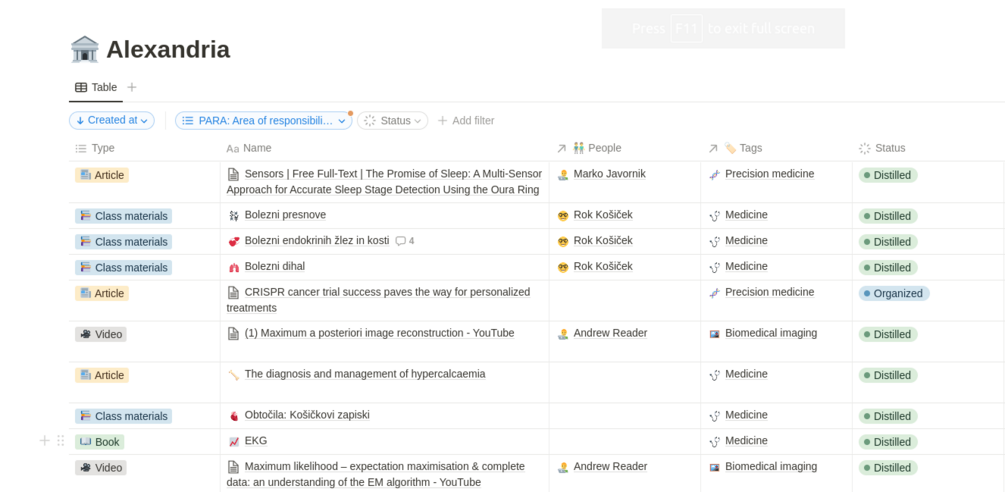This screenshot has height=492, width=1005.
Task: Click the drop icon next to Obtočila
Action: pos(233,416)
